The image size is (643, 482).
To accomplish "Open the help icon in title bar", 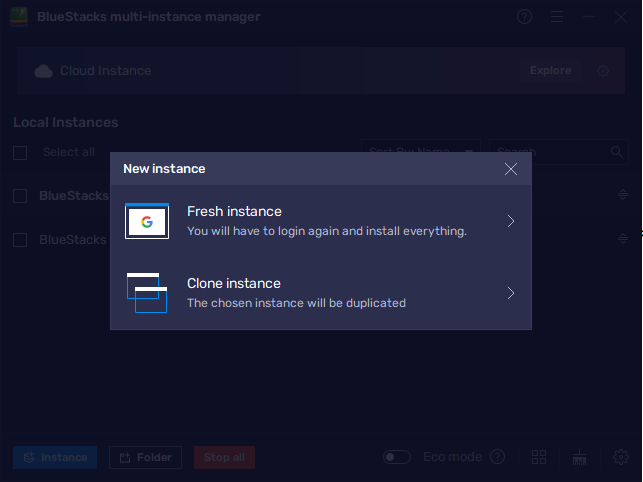I will (x=525, y=17).
